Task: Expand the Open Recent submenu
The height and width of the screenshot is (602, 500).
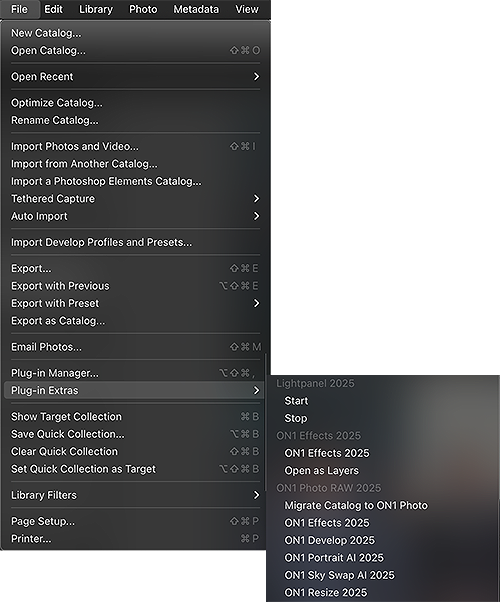Action: (x=135, y=76)
